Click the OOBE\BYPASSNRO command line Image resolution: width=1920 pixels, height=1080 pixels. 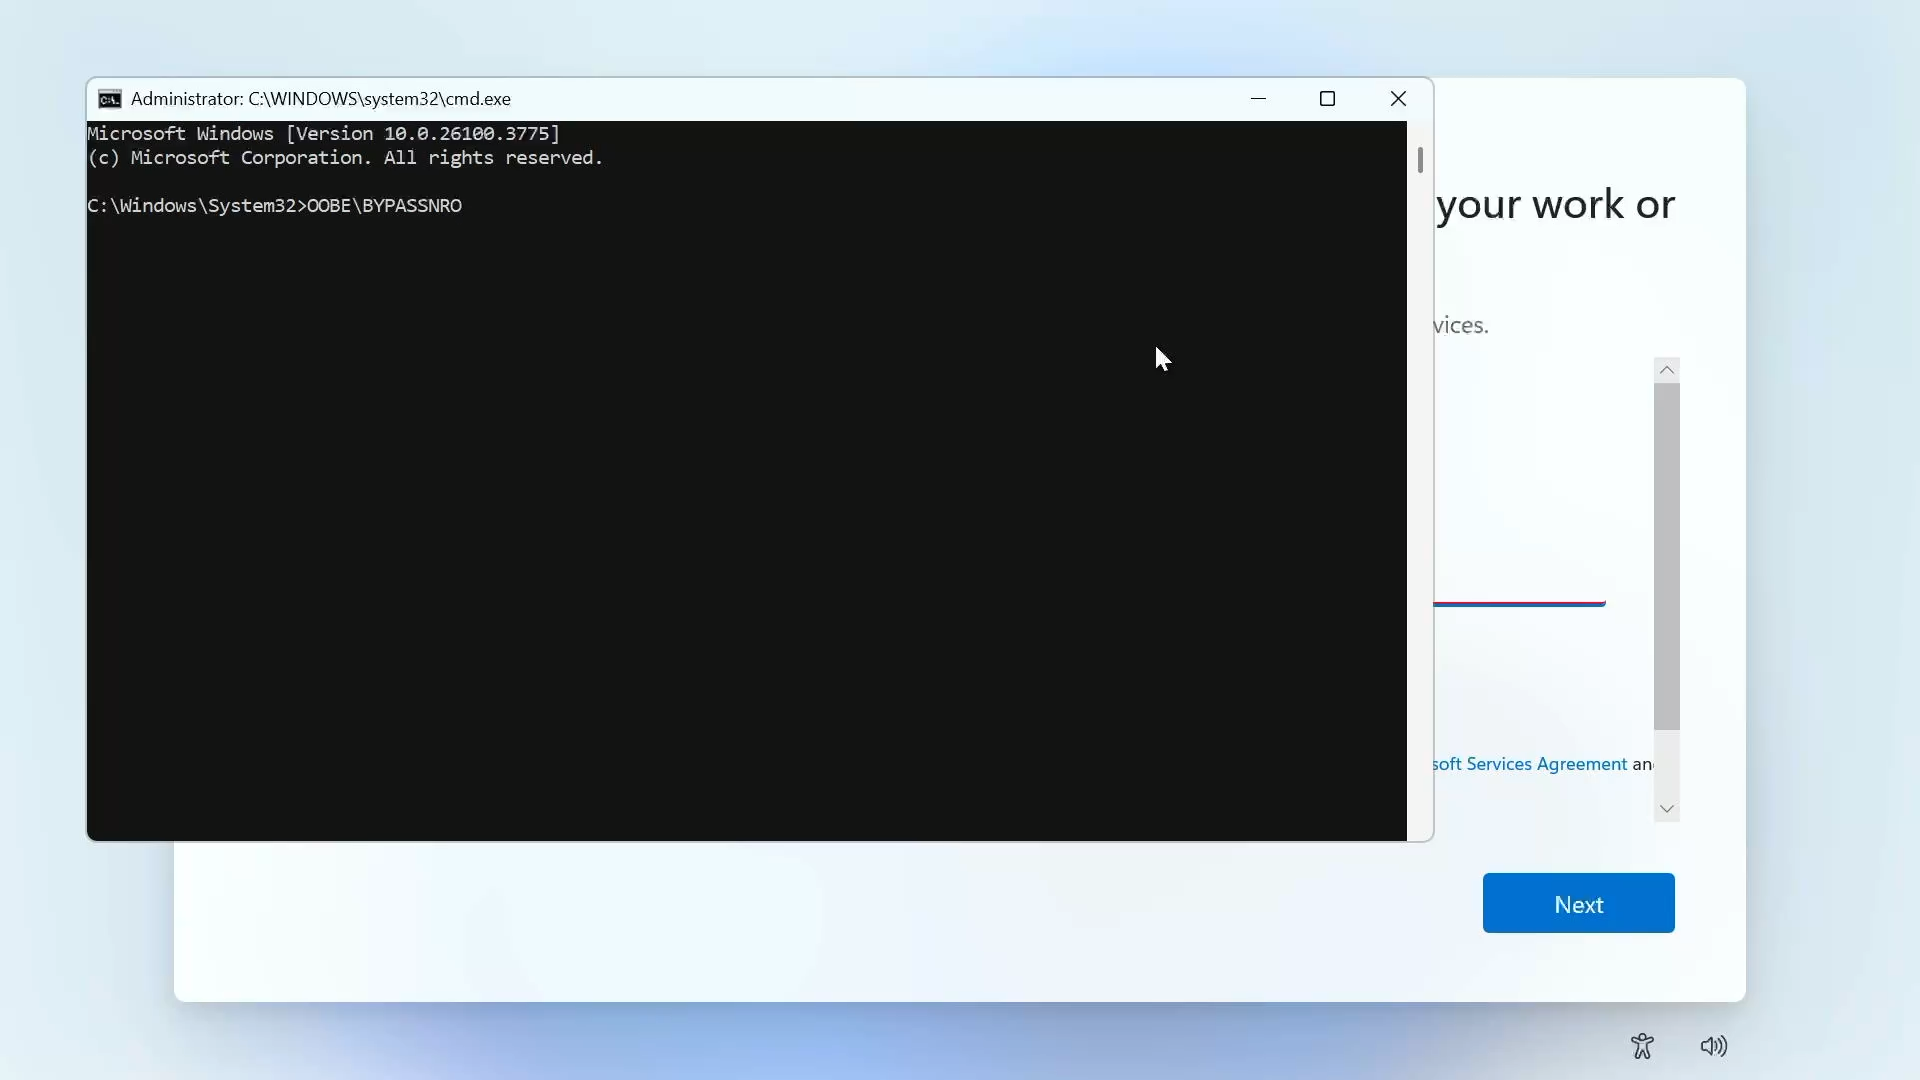[384, 206]
